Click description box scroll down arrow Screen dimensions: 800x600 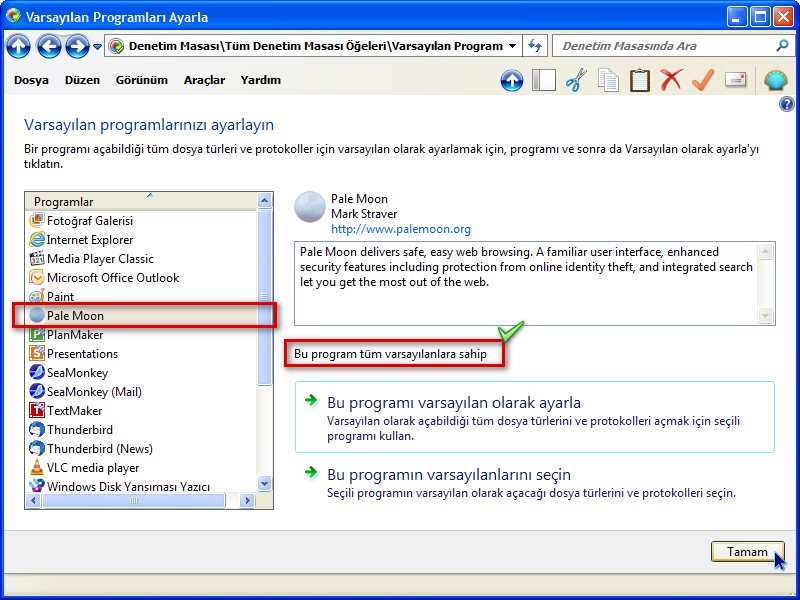tap(765, 315)
